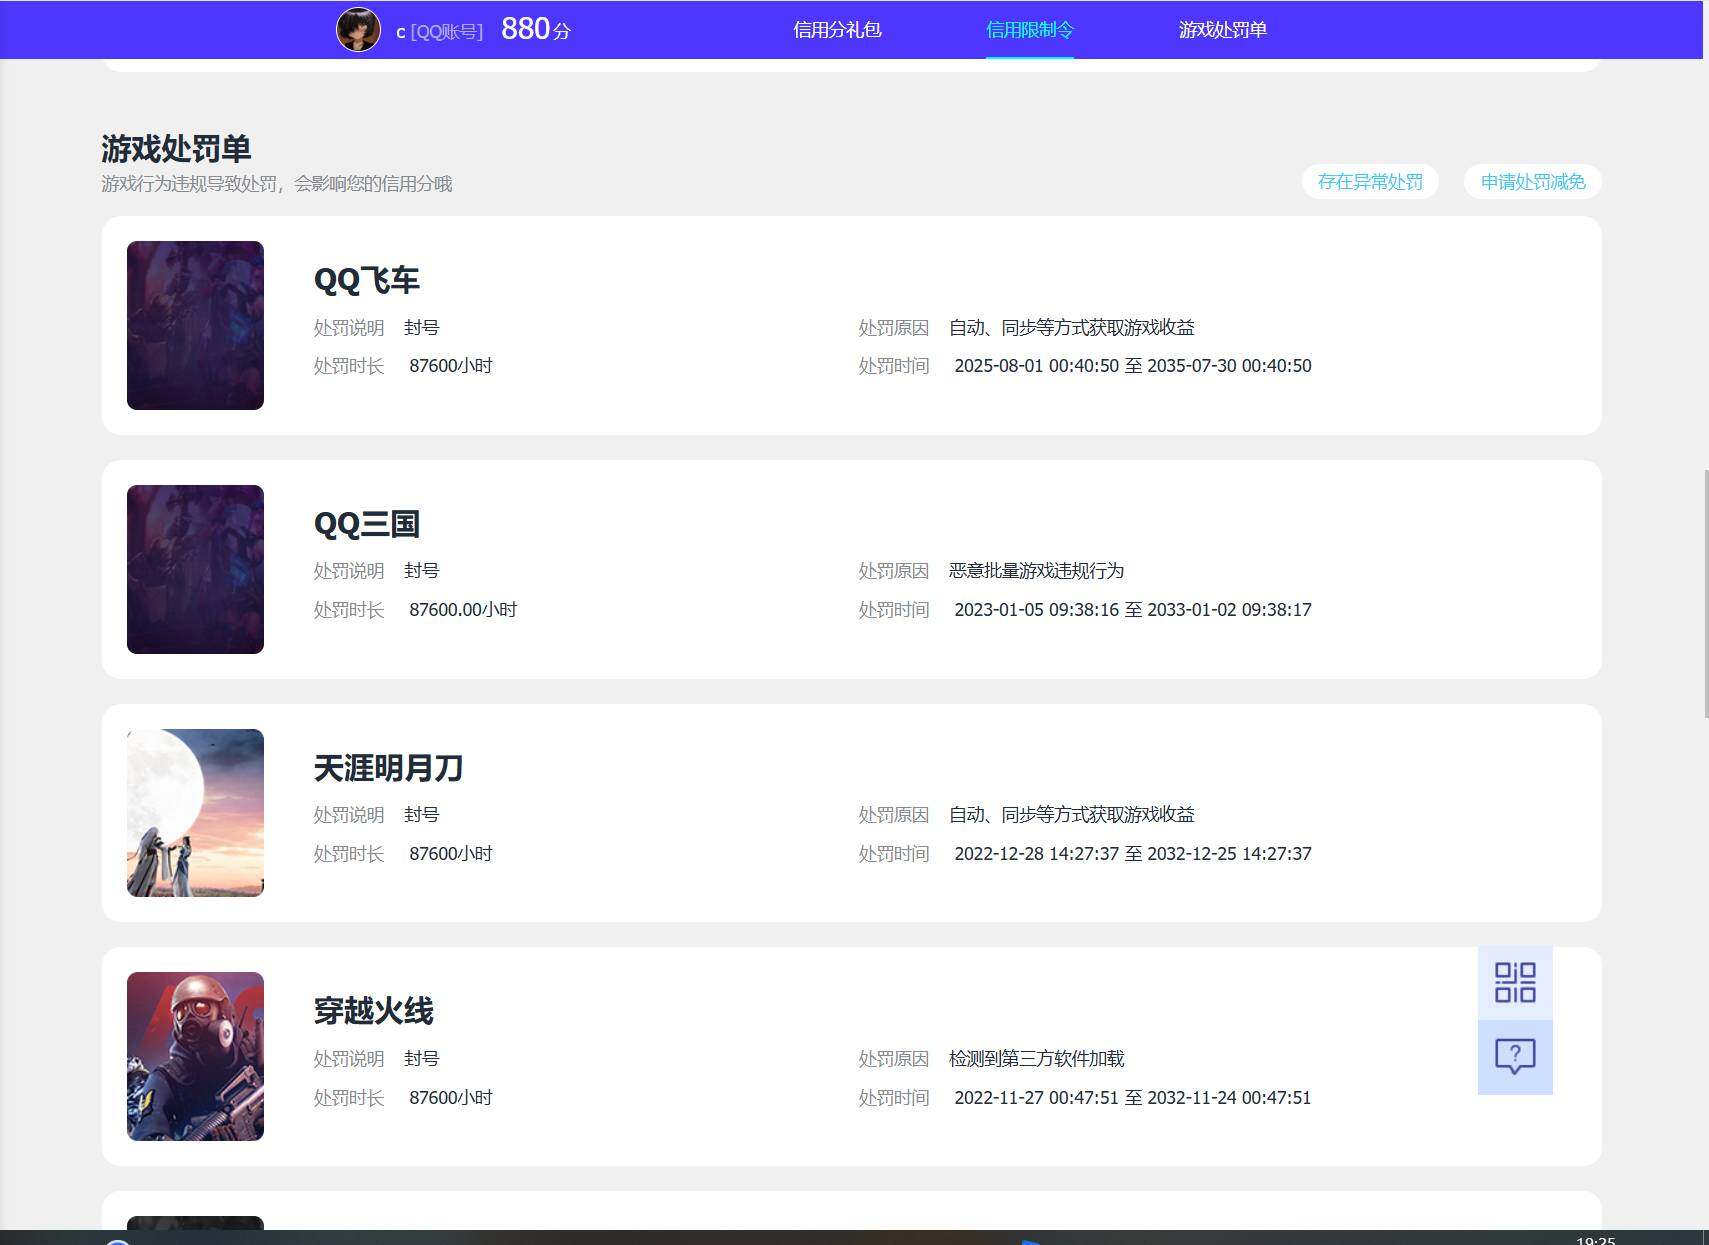1709x1245 pixels.
Task: Select the 天涯明月刀 title
Action: (x=388, y=768)
